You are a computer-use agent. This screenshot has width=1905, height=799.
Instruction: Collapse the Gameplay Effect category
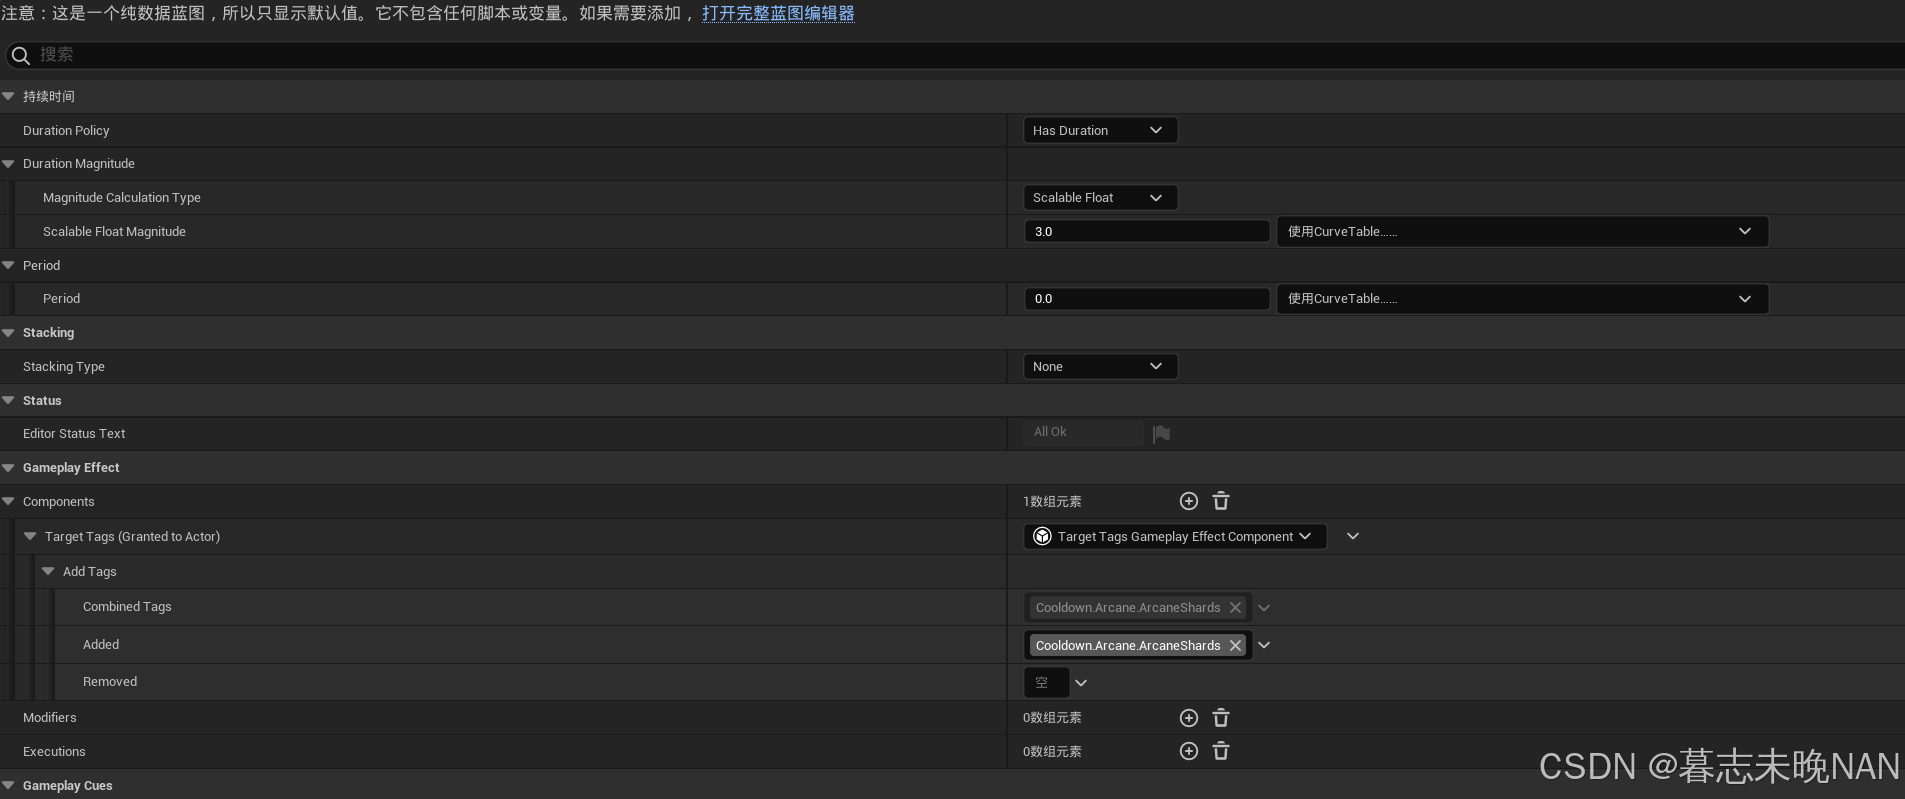click(8, 468)
